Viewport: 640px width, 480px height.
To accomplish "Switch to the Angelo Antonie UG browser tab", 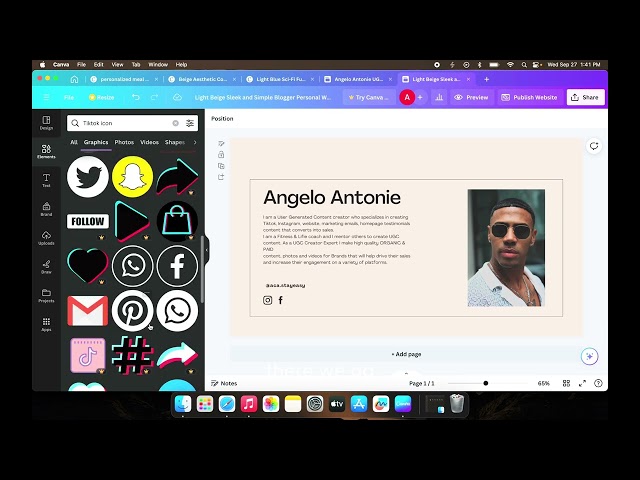I will pyautogui.click(x=358, y=79).
